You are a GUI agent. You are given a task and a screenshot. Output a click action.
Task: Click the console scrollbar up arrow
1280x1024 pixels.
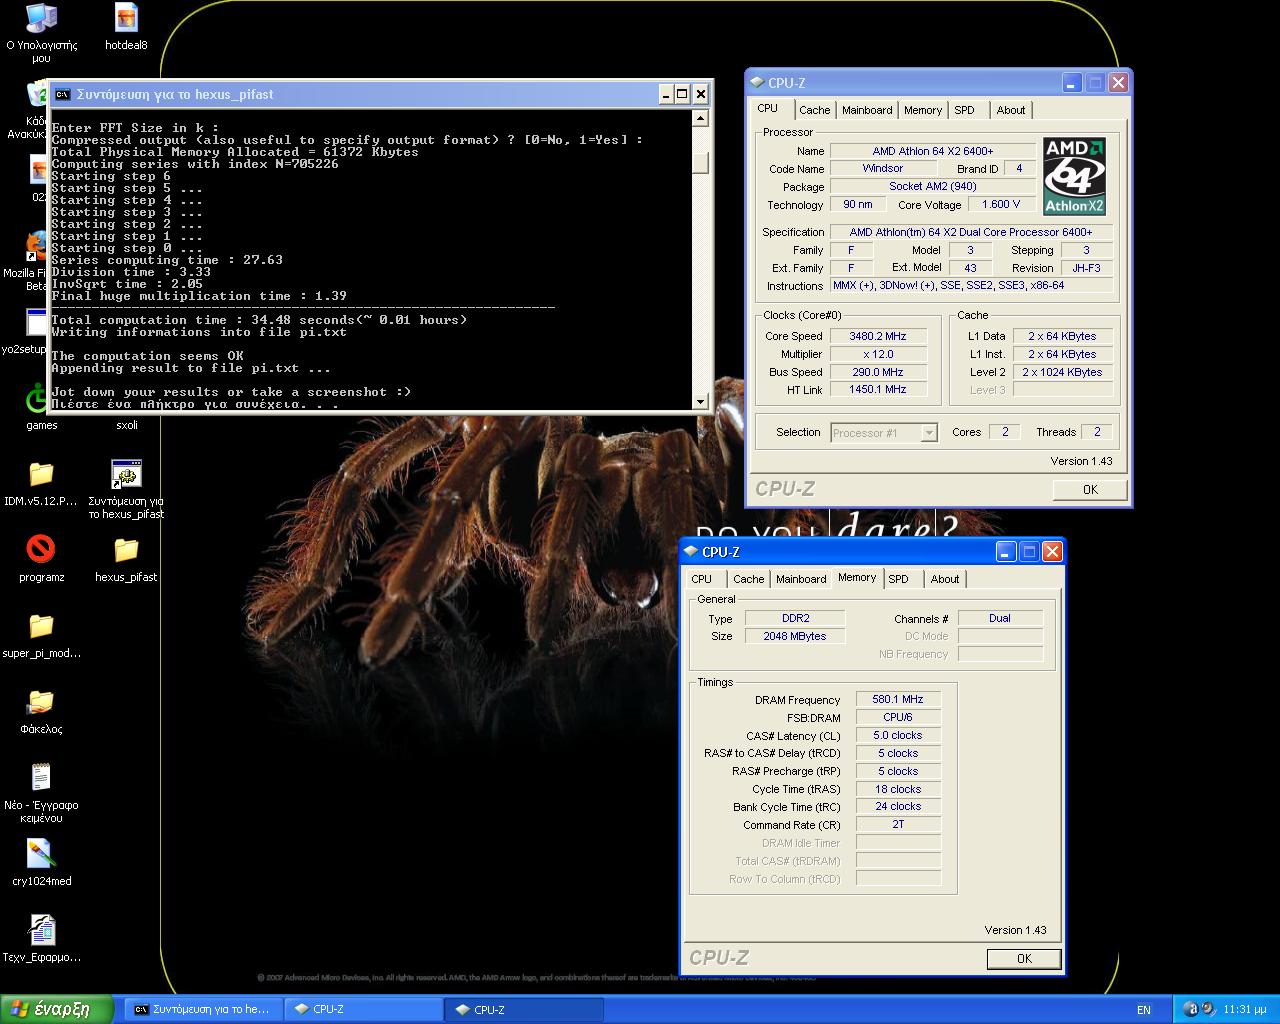pos(700,118)
